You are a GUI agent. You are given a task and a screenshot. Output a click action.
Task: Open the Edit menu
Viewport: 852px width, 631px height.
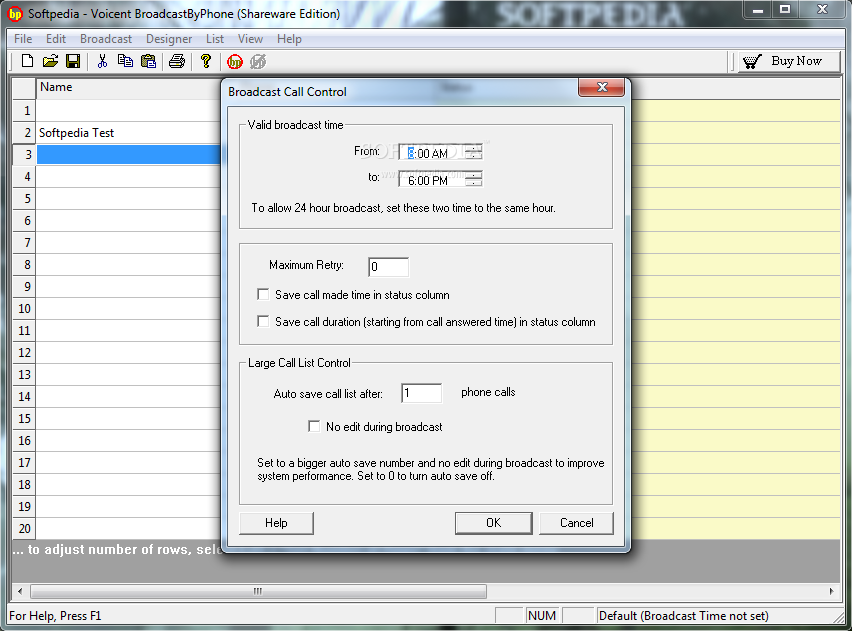point(56,39)
